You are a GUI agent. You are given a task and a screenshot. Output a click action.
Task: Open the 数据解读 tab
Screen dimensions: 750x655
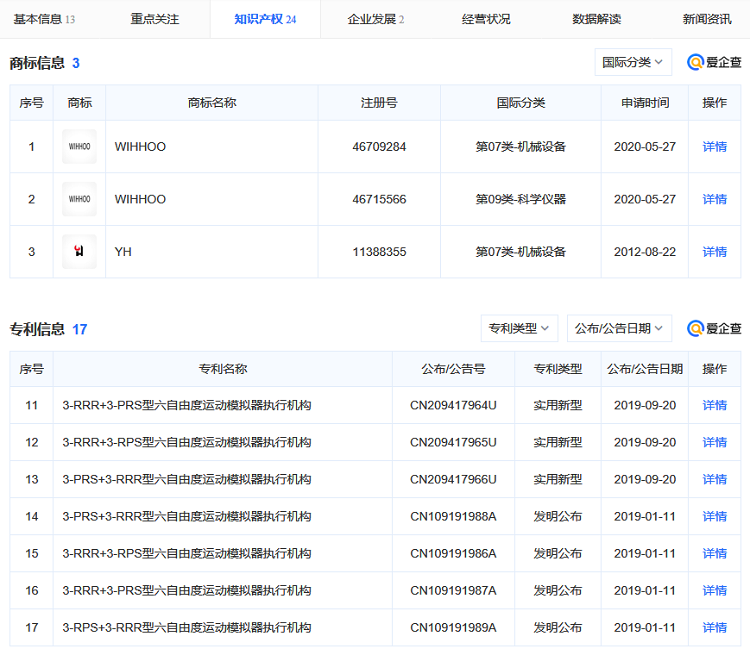[x=597, y=19]
